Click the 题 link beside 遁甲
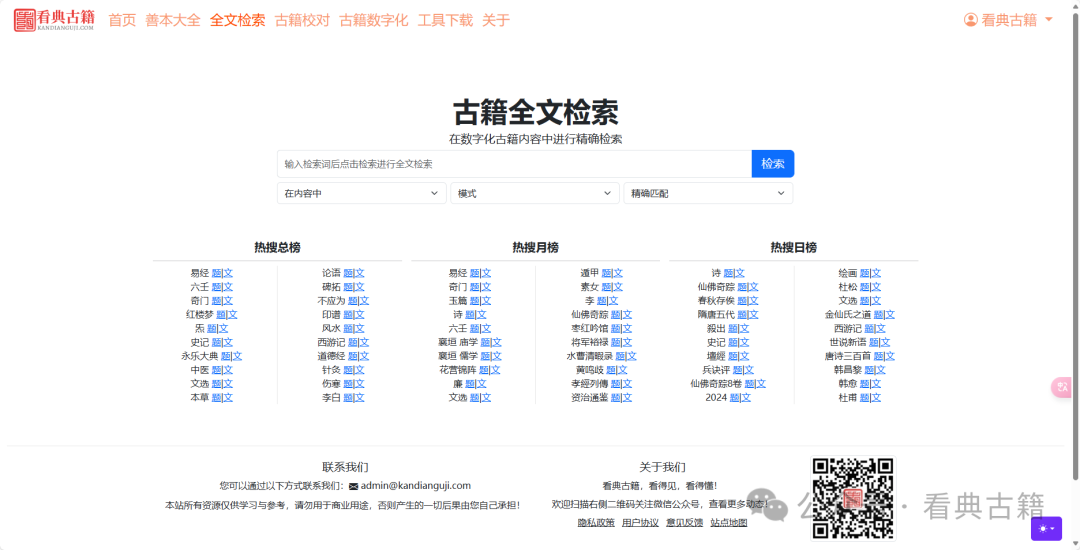This screenshot has width=1080, height=550. 606,273
